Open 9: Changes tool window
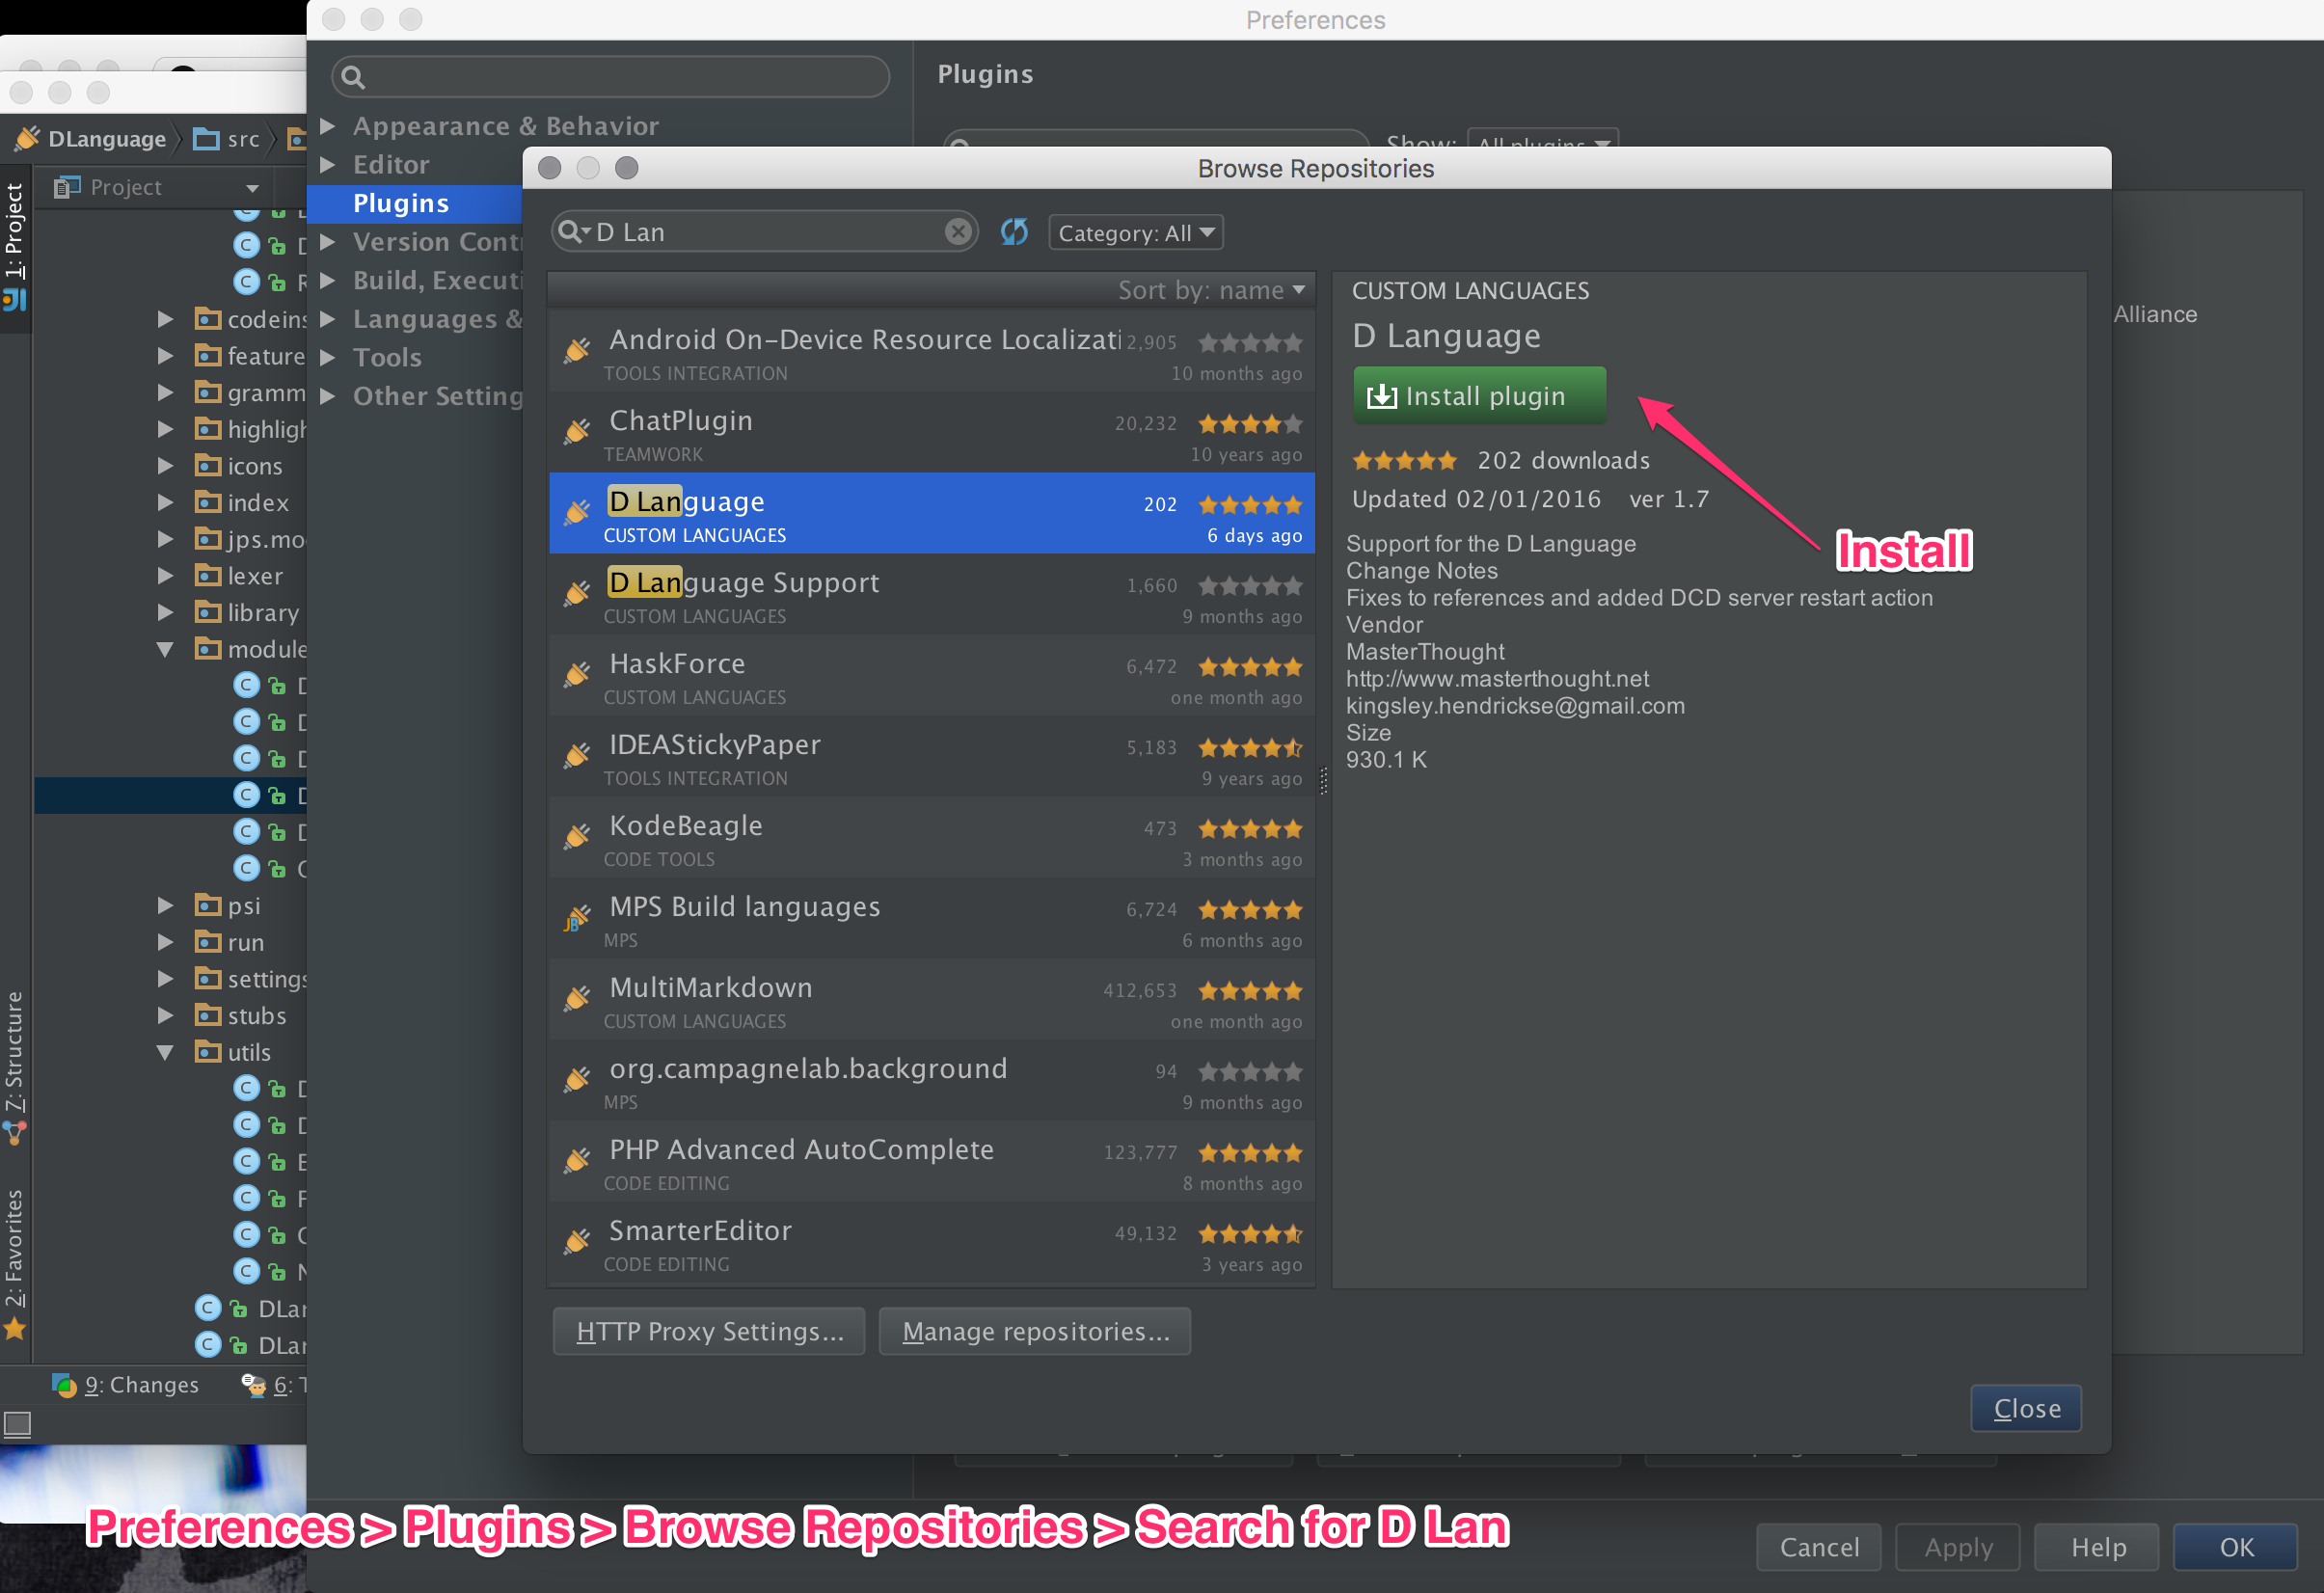 pyautogui.click(x=126, y=1384)
